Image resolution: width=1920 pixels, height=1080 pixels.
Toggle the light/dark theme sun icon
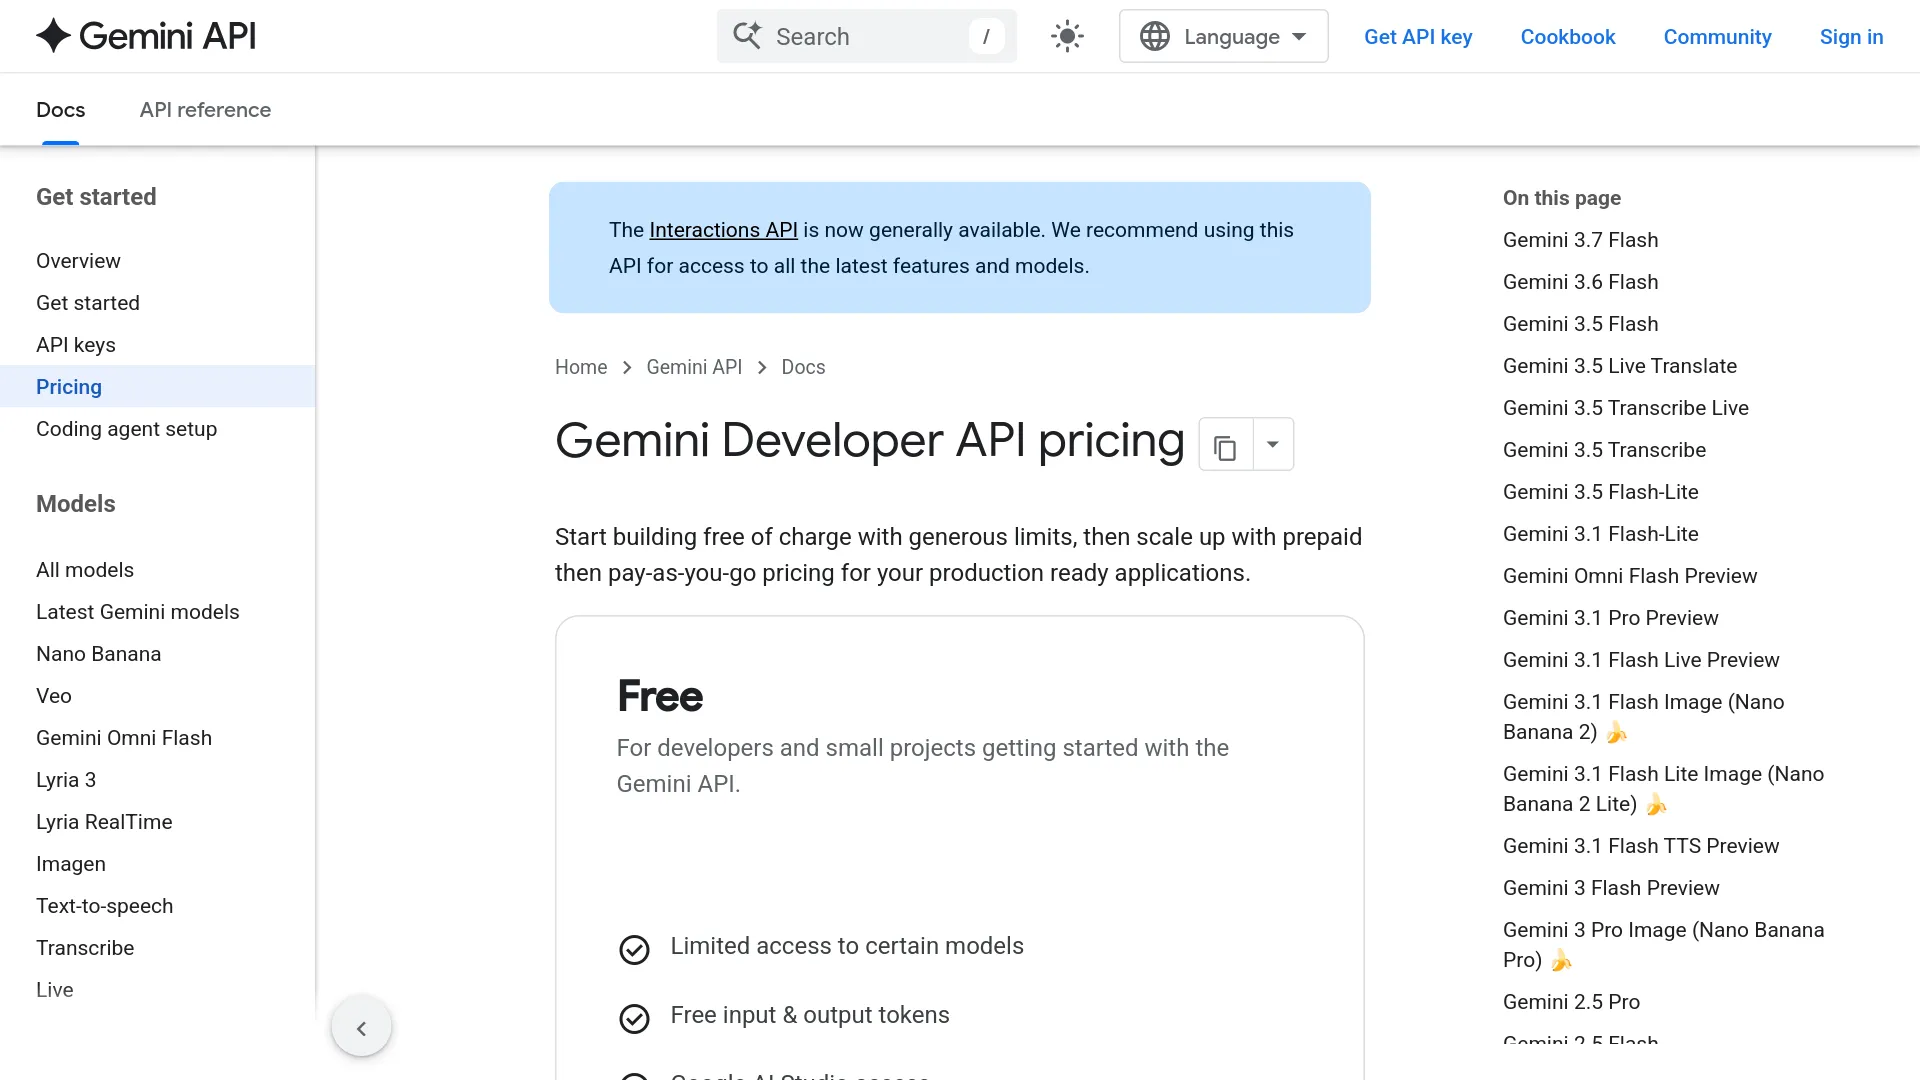(x=1067, y=36)
